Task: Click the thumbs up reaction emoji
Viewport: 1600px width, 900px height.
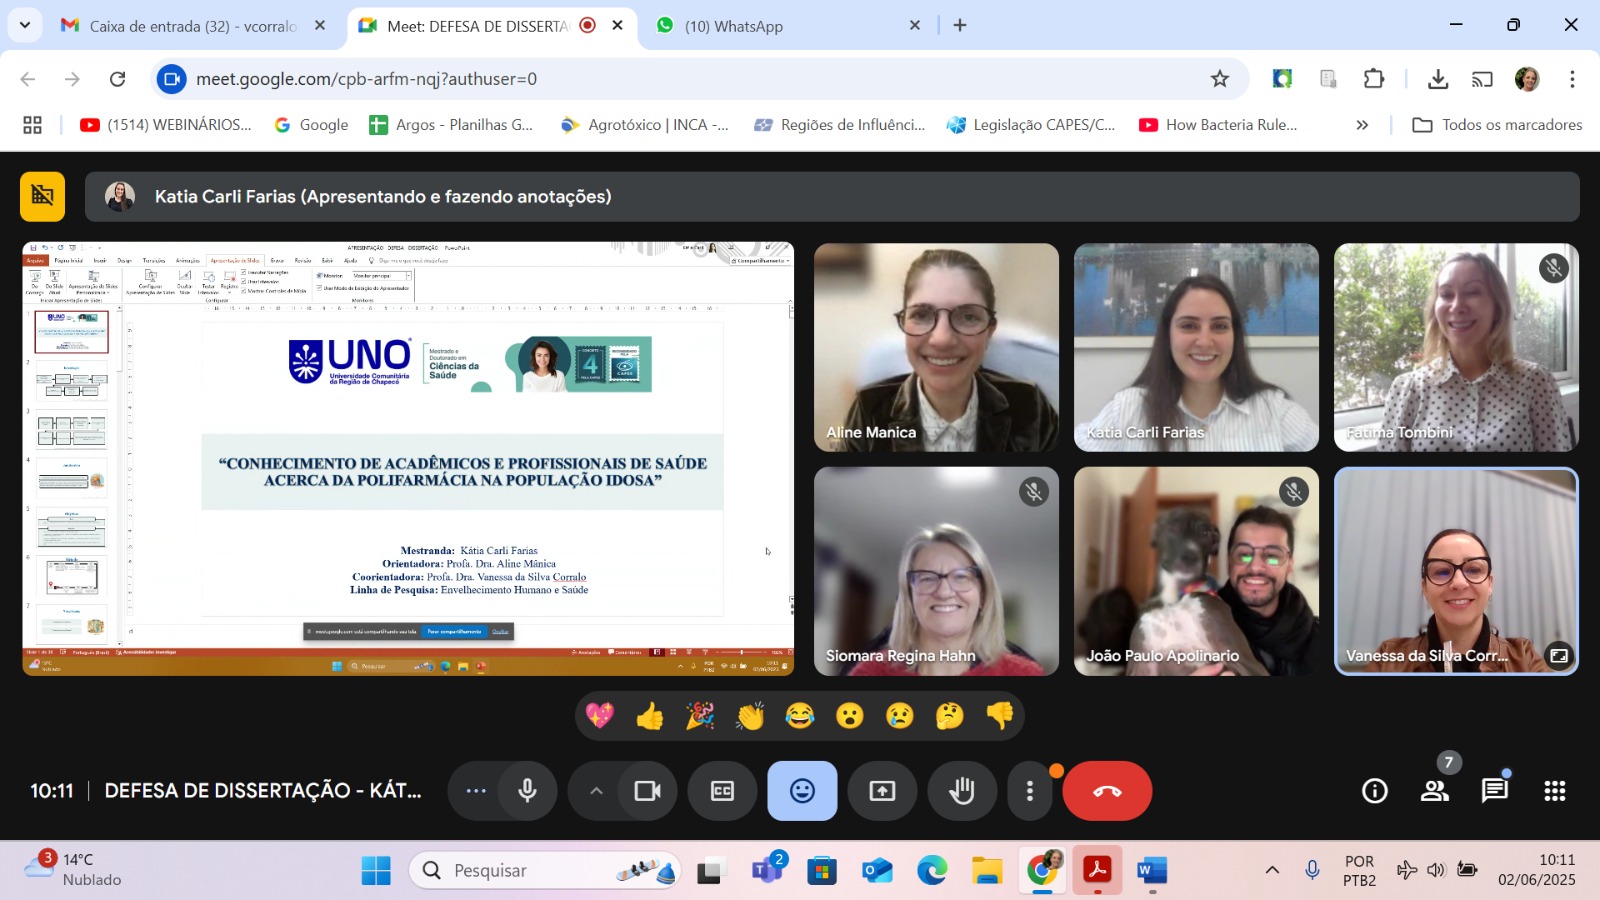Action: 650,716
